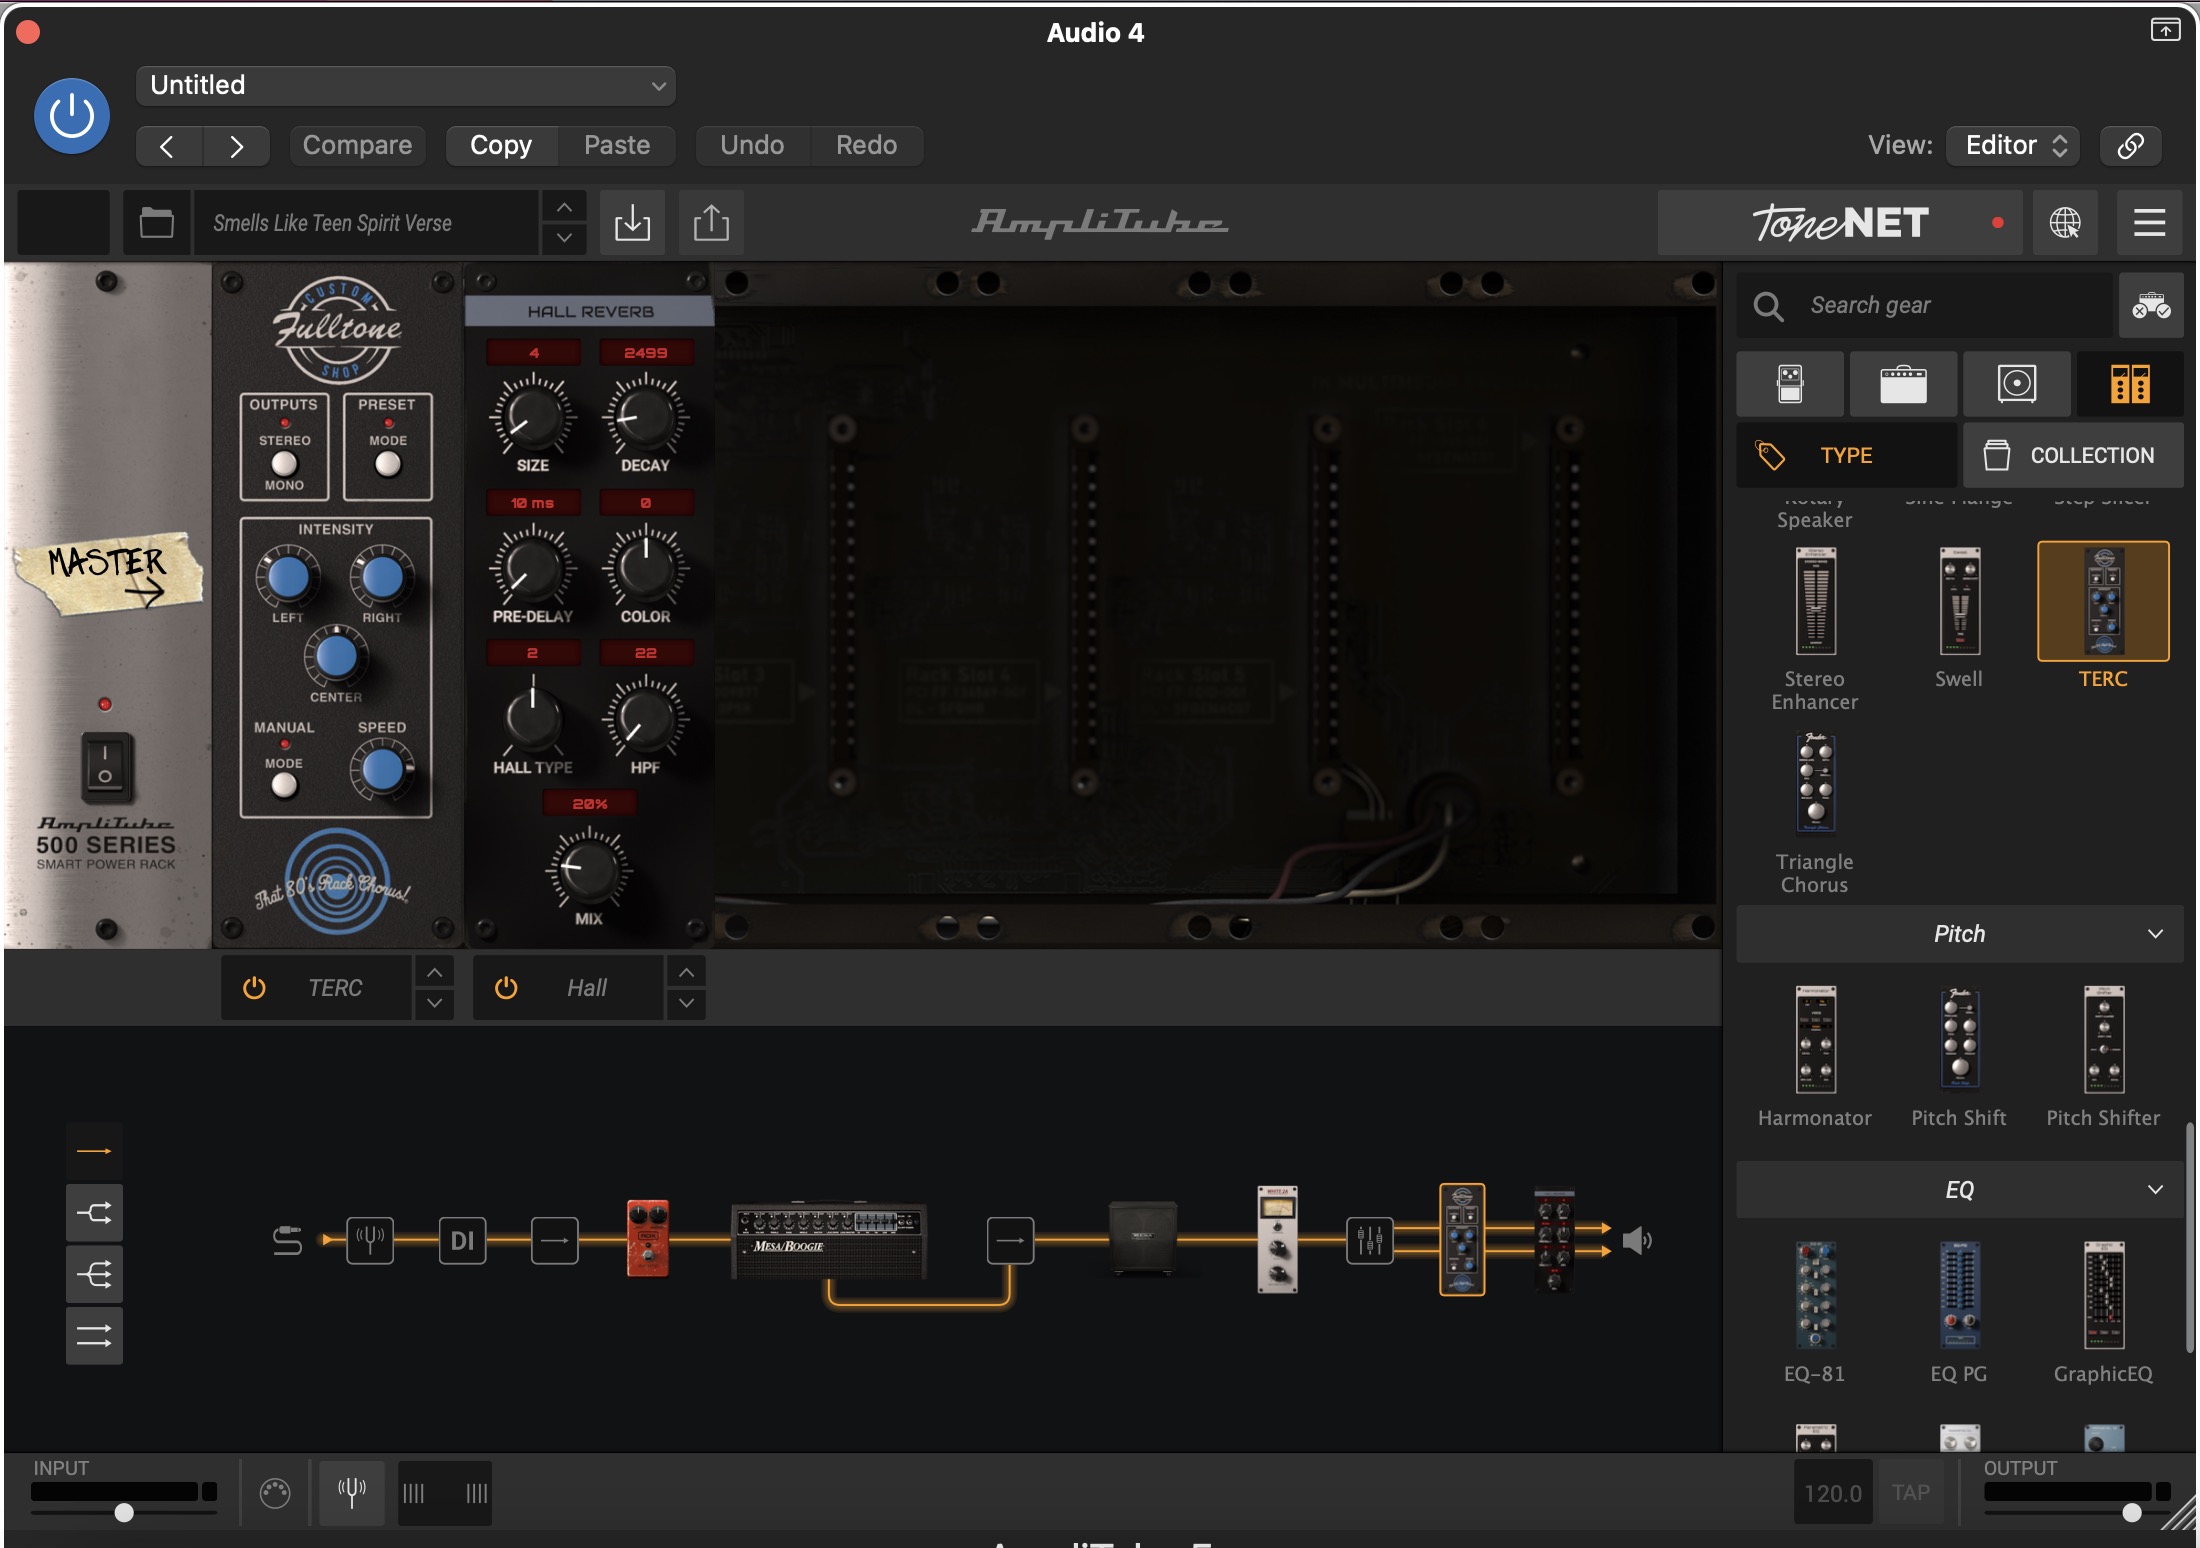Select the dual parallel chain routing
Viewport: 2200px width, 1548px height.
pyautogui.click(x=94, y=1335)
